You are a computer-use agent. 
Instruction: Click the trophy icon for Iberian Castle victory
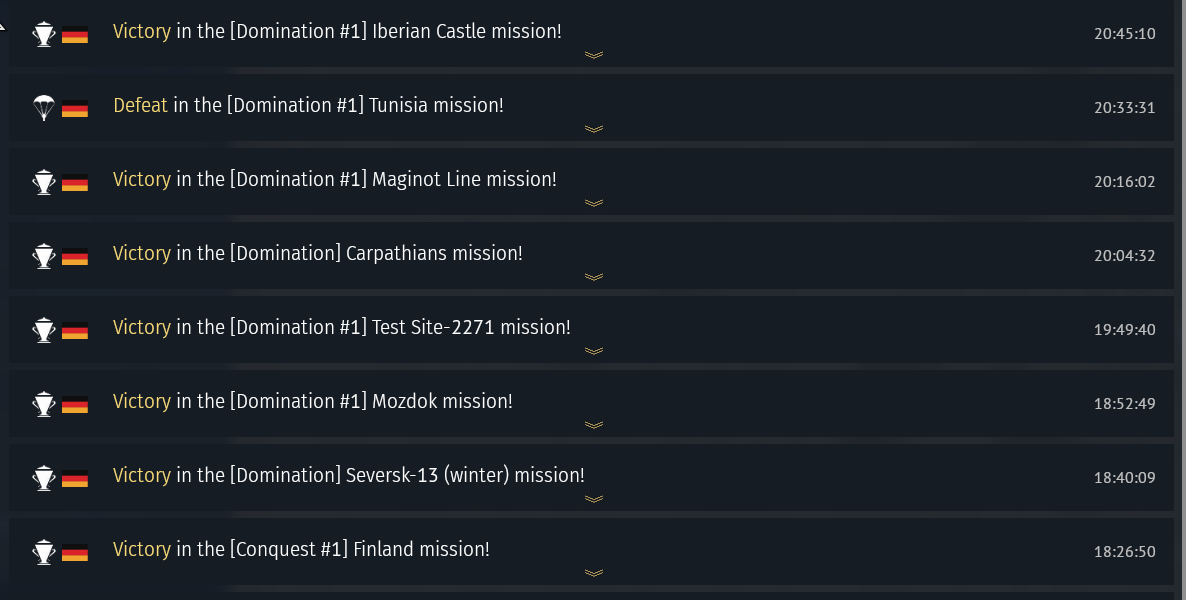click(44, 34)
